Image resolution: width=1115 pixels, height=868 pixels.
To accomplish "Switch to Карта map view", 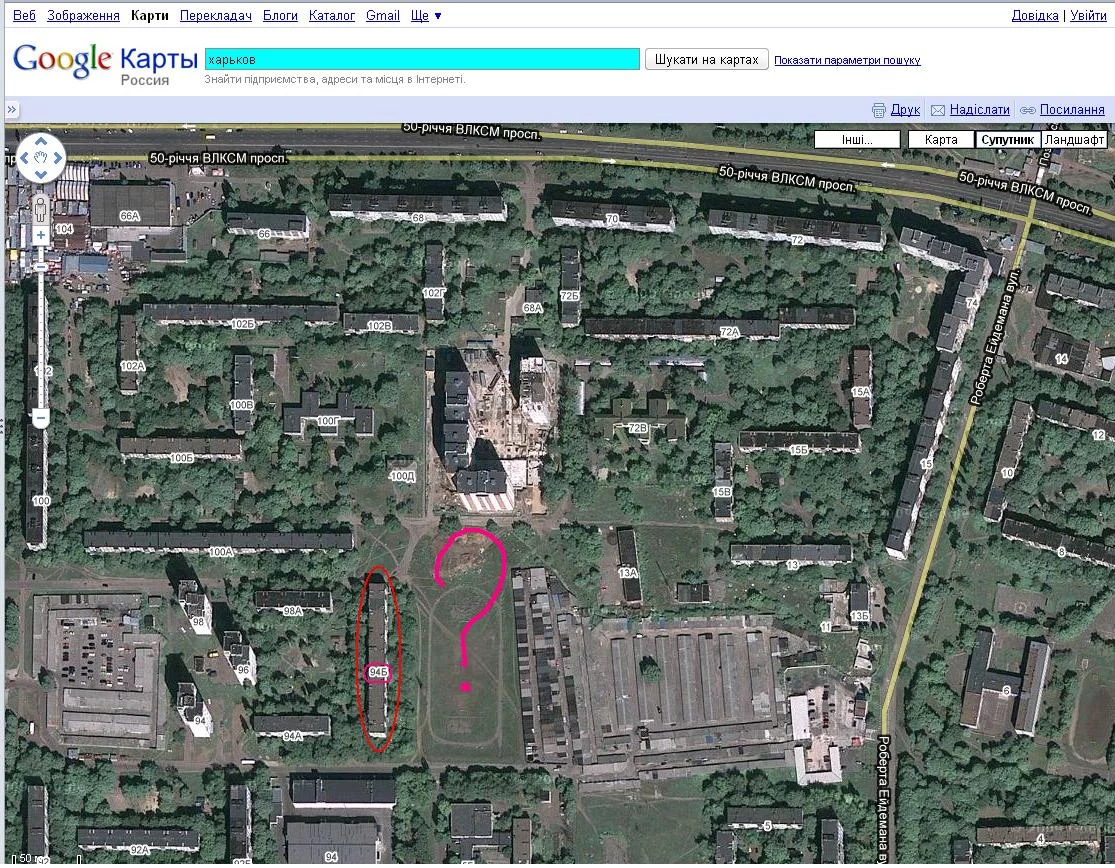I will tap(941, 139).
